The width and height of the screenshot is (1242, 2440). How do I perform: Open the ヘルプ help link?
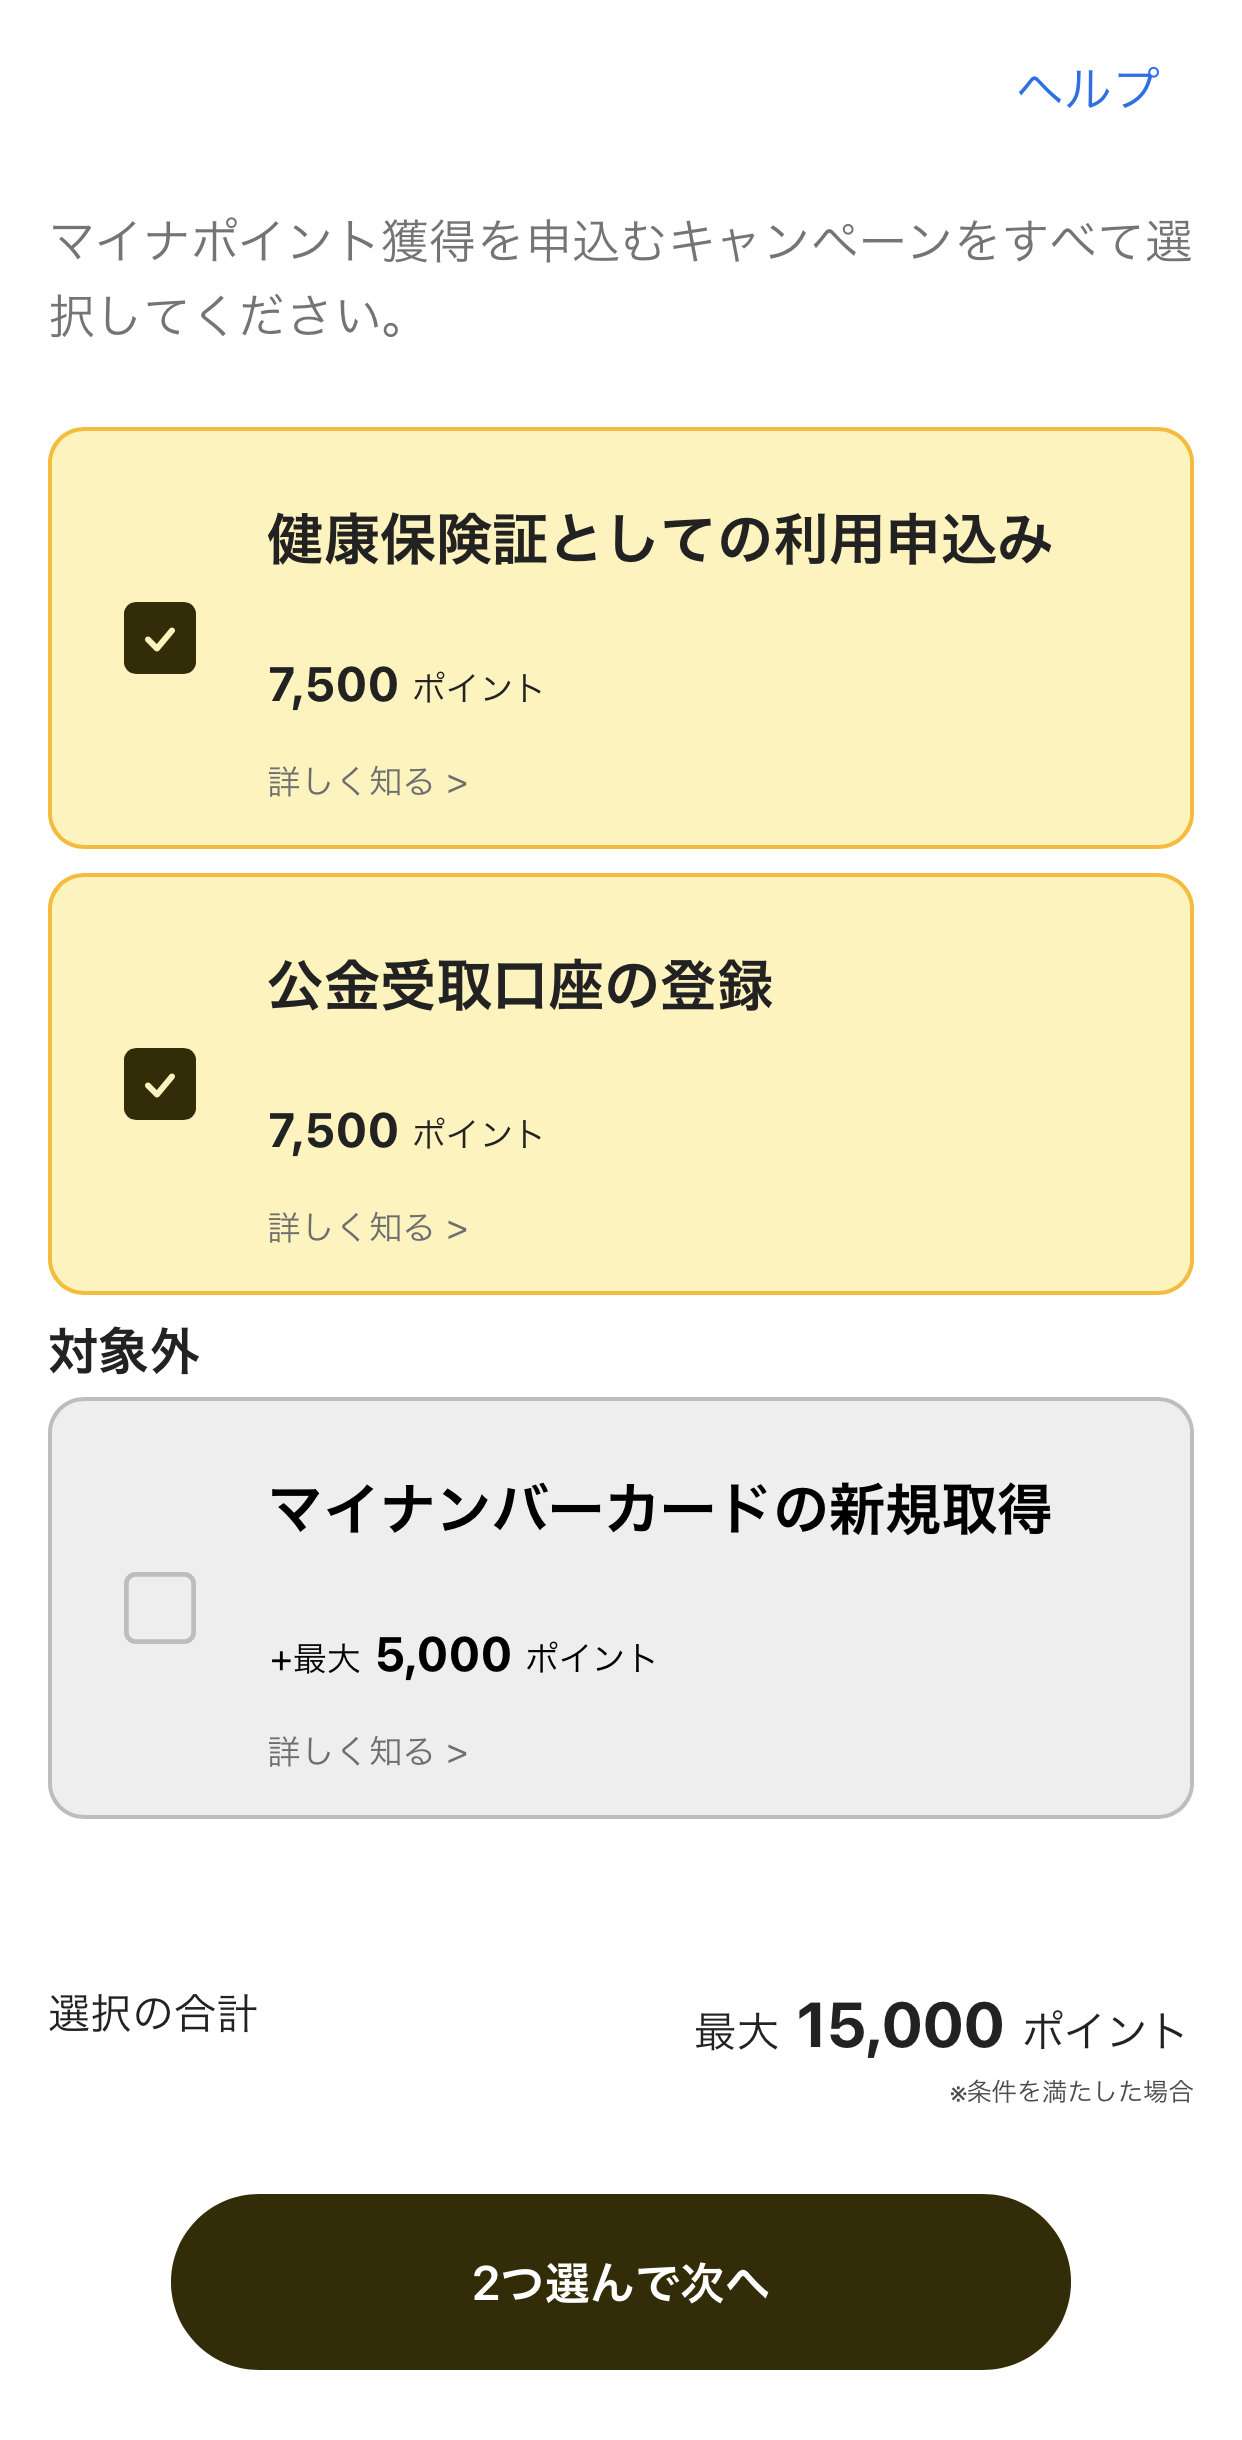[1088, 89]
